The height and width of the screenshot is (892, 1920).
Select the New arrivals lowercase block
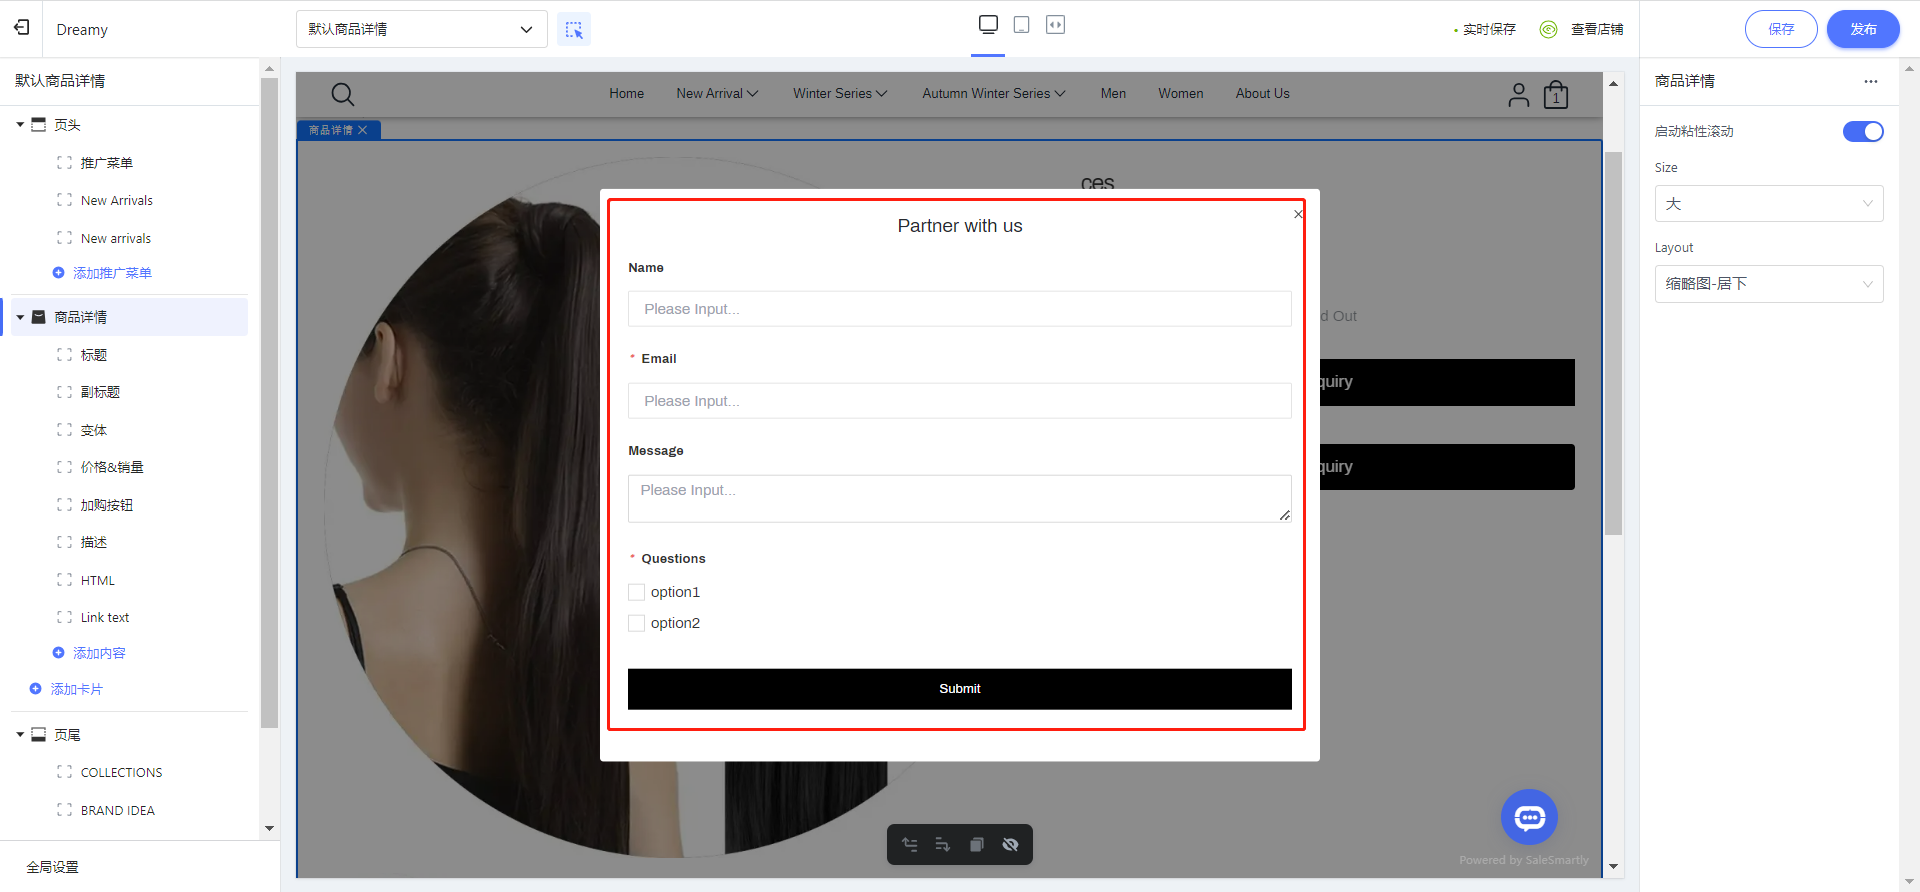click(x=116, y=238)
